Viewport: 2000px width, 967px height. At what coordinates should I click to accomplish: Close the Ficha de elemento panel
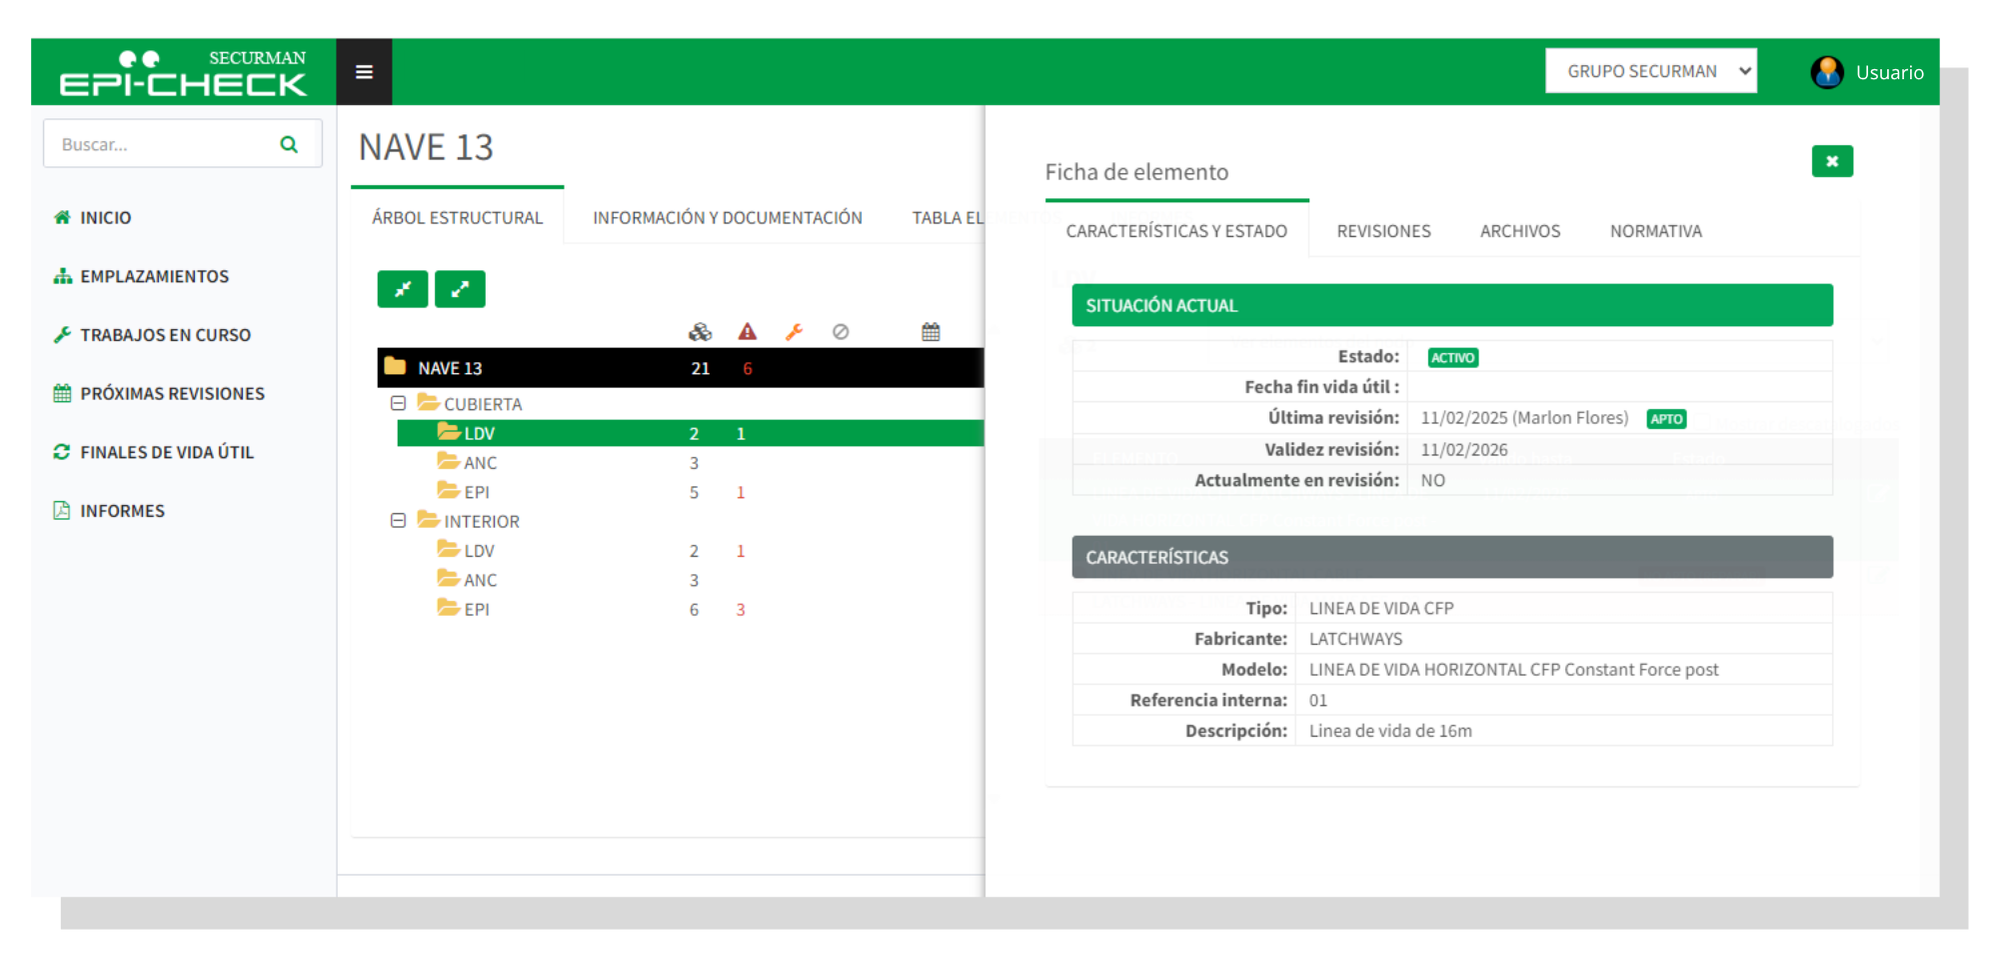coord(1831,161)
